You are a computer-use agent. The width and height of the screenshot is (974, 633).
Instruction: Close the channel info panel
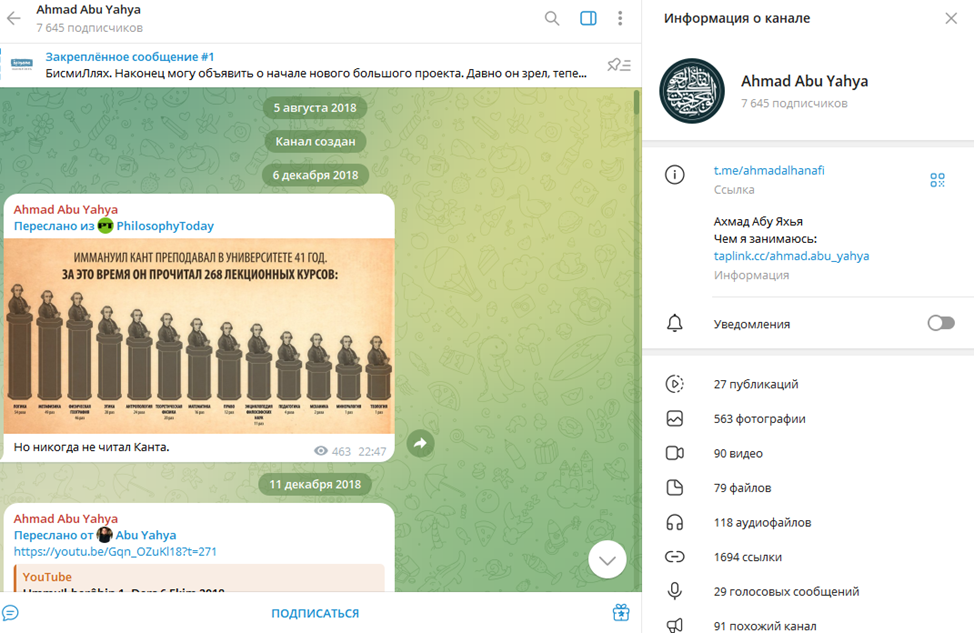[x=950, y=19]
